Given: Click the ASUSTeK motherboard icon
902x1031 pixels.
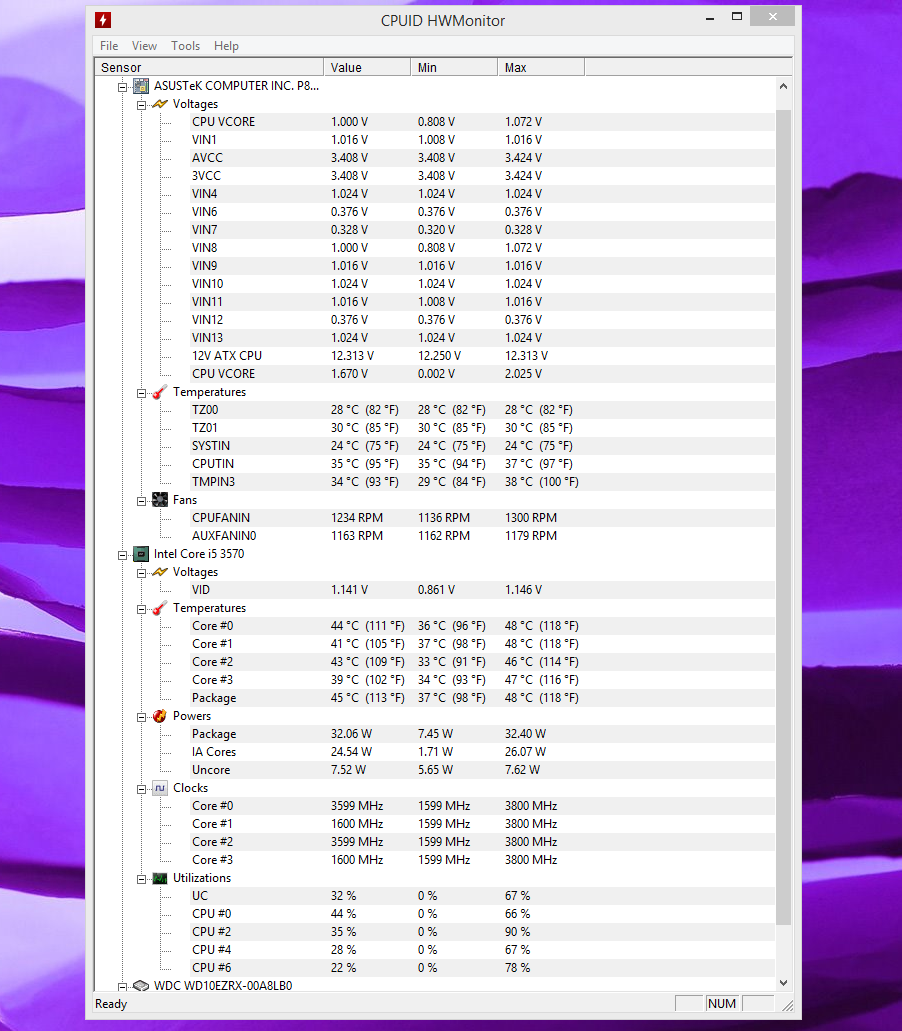Looking at the screenshot, I should click(141, 85).
